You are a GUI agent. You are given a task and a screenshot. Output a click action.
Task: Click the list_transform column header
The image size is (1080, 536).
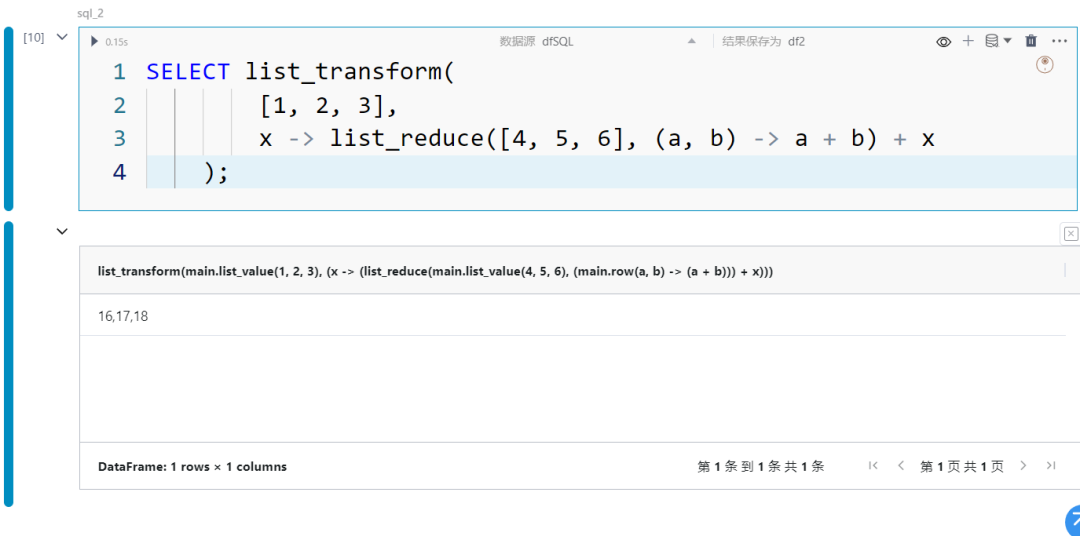pos(436,271)
